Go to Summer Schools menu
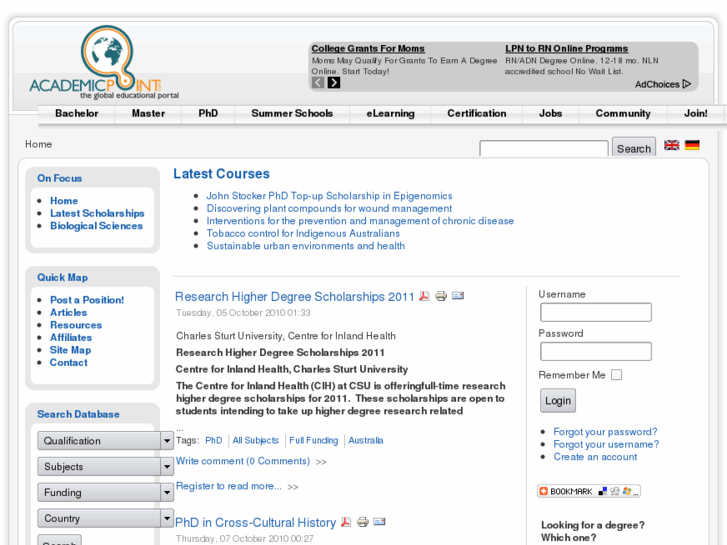Viewport: 727px width, 545px height. pos(292,113)
